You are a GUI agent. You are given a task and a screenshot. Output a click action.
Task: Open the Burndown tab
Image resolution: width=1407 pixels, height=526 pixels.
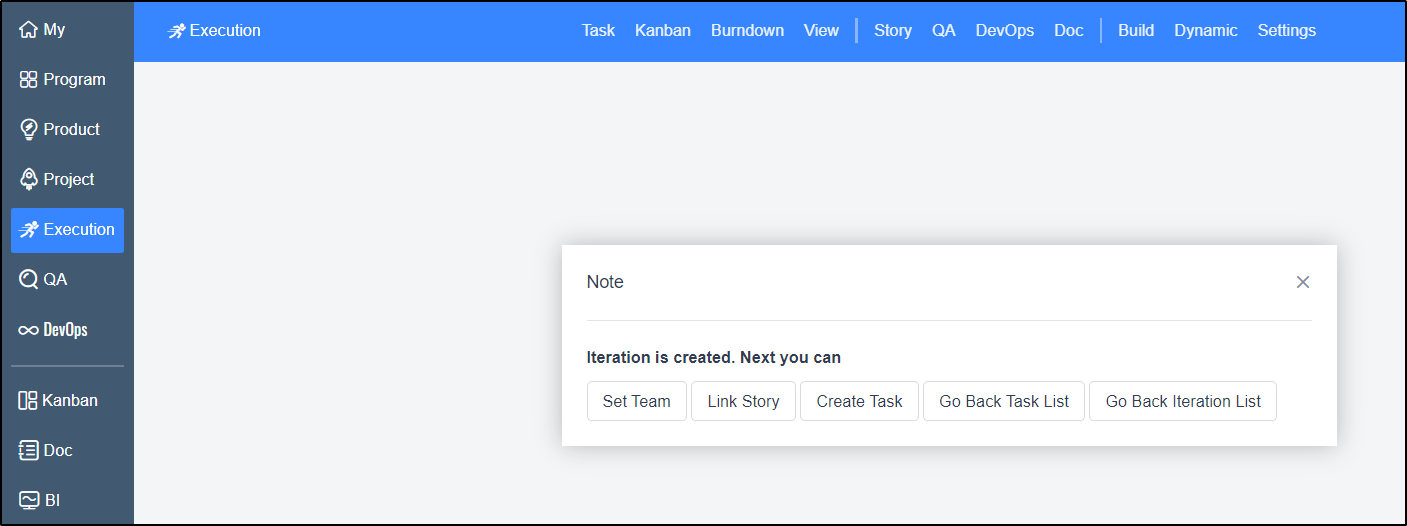[x=747, y=31]
